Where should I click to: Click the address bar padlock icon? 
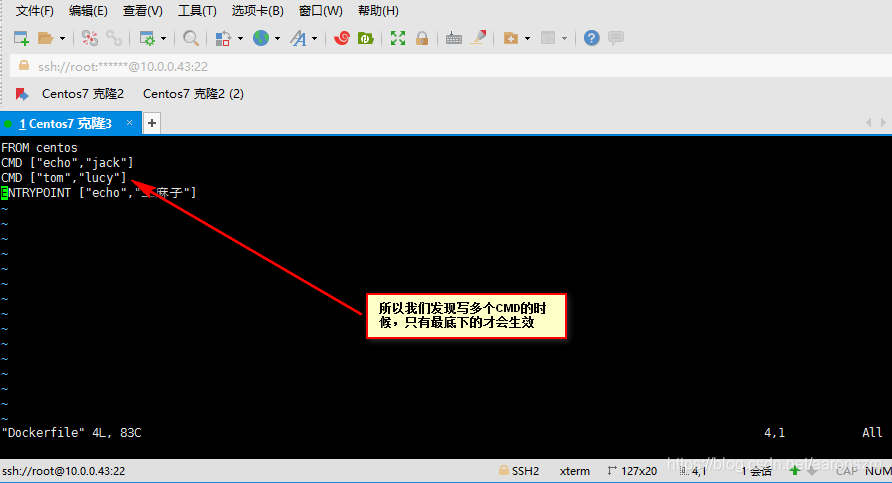24,65
